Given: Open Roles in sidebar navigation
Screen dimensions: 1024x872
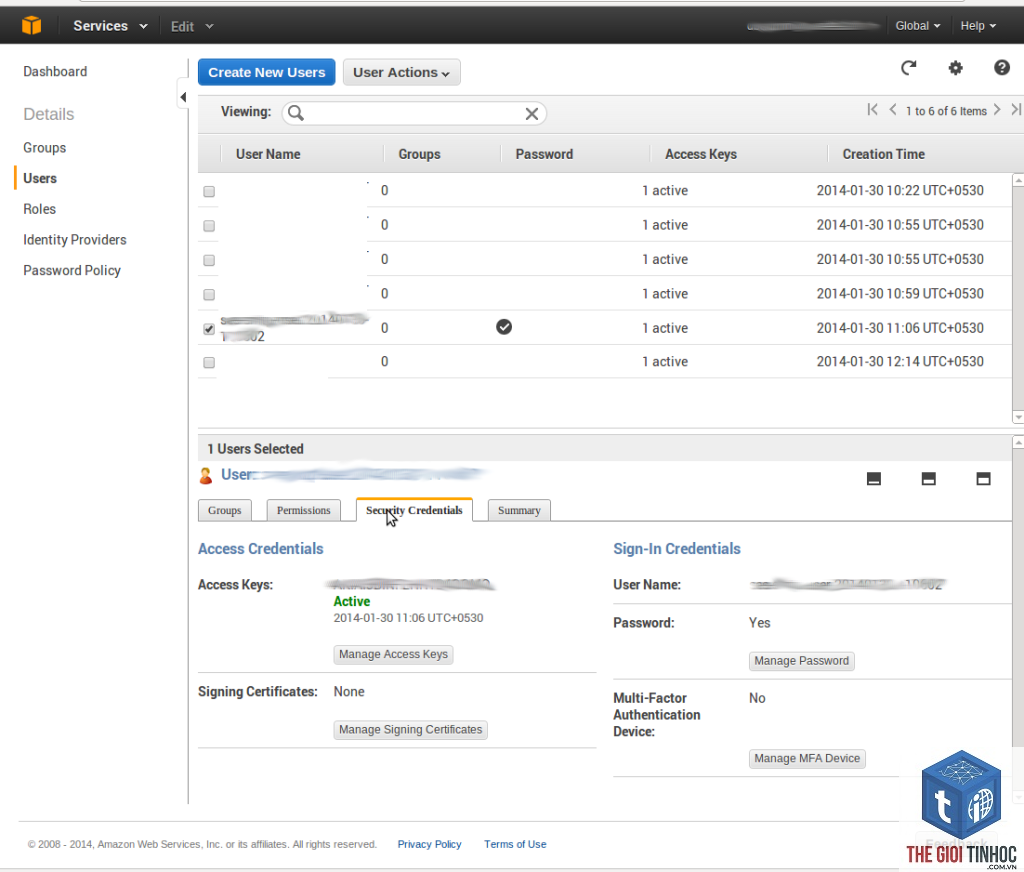Looking at the screenshot, I should coord(39,209).
